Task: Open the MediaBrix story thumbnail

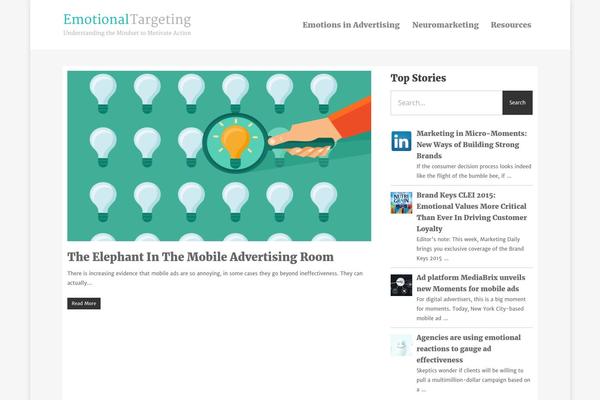Action: (x=401, y=285)
